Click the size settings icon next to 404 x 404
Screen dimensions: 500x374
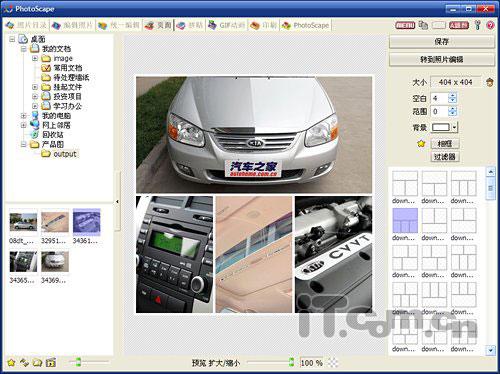(490, 82)
